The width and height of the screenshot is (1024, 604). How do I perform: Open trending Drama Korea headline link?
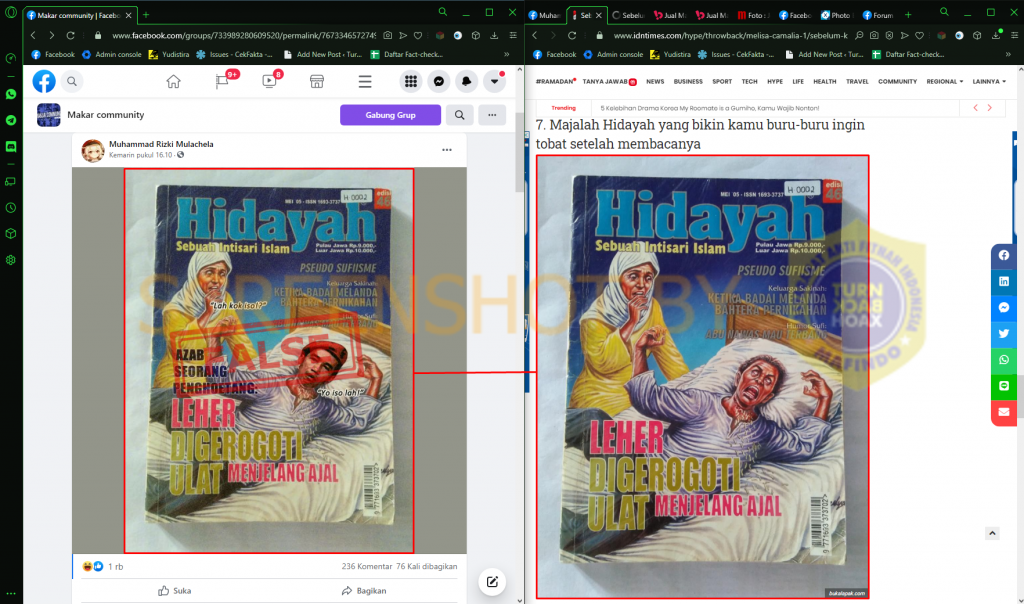coord(709,108)
